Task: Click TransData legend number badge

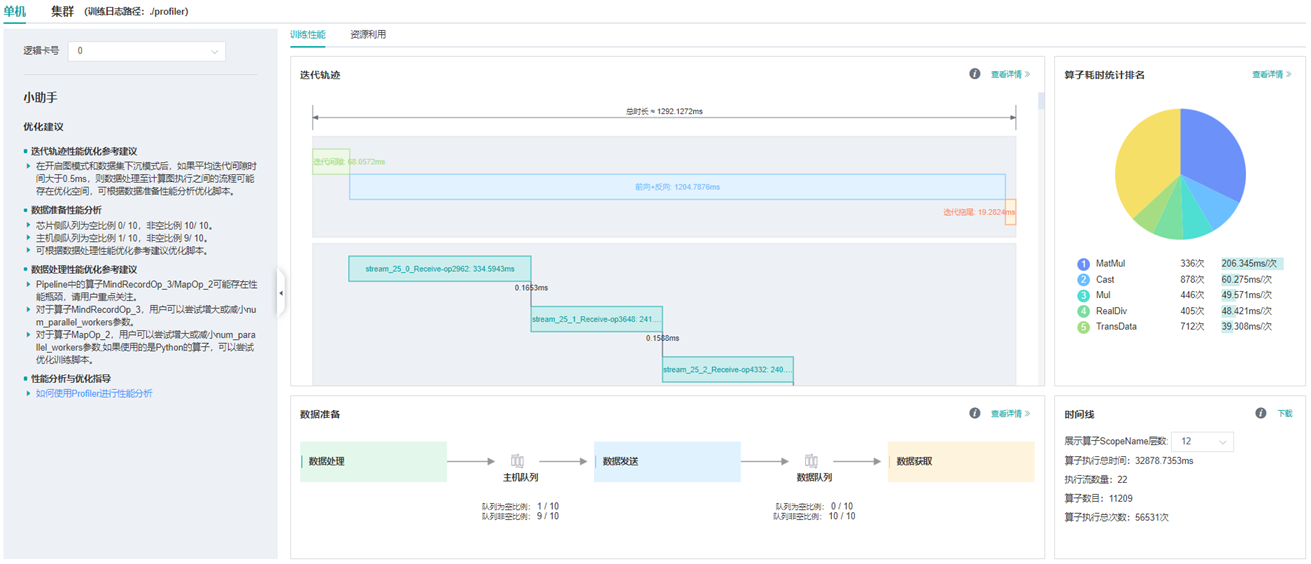Action: coord(1083,327)
